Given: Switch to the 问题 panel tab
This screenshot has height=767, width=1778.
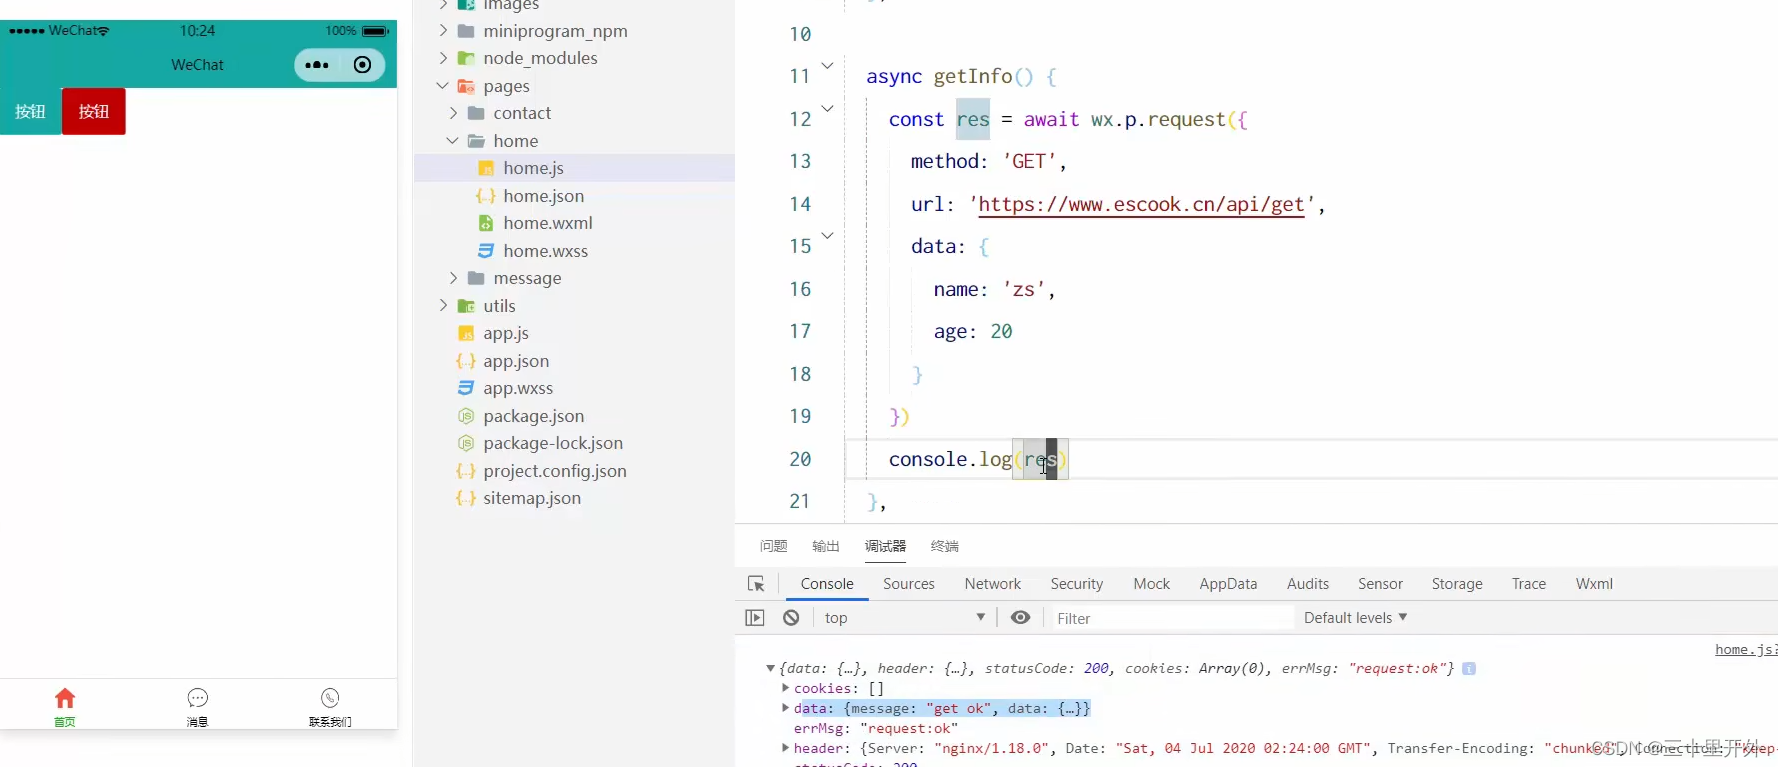Looking at the screenshot, I should tap(773, 546).
